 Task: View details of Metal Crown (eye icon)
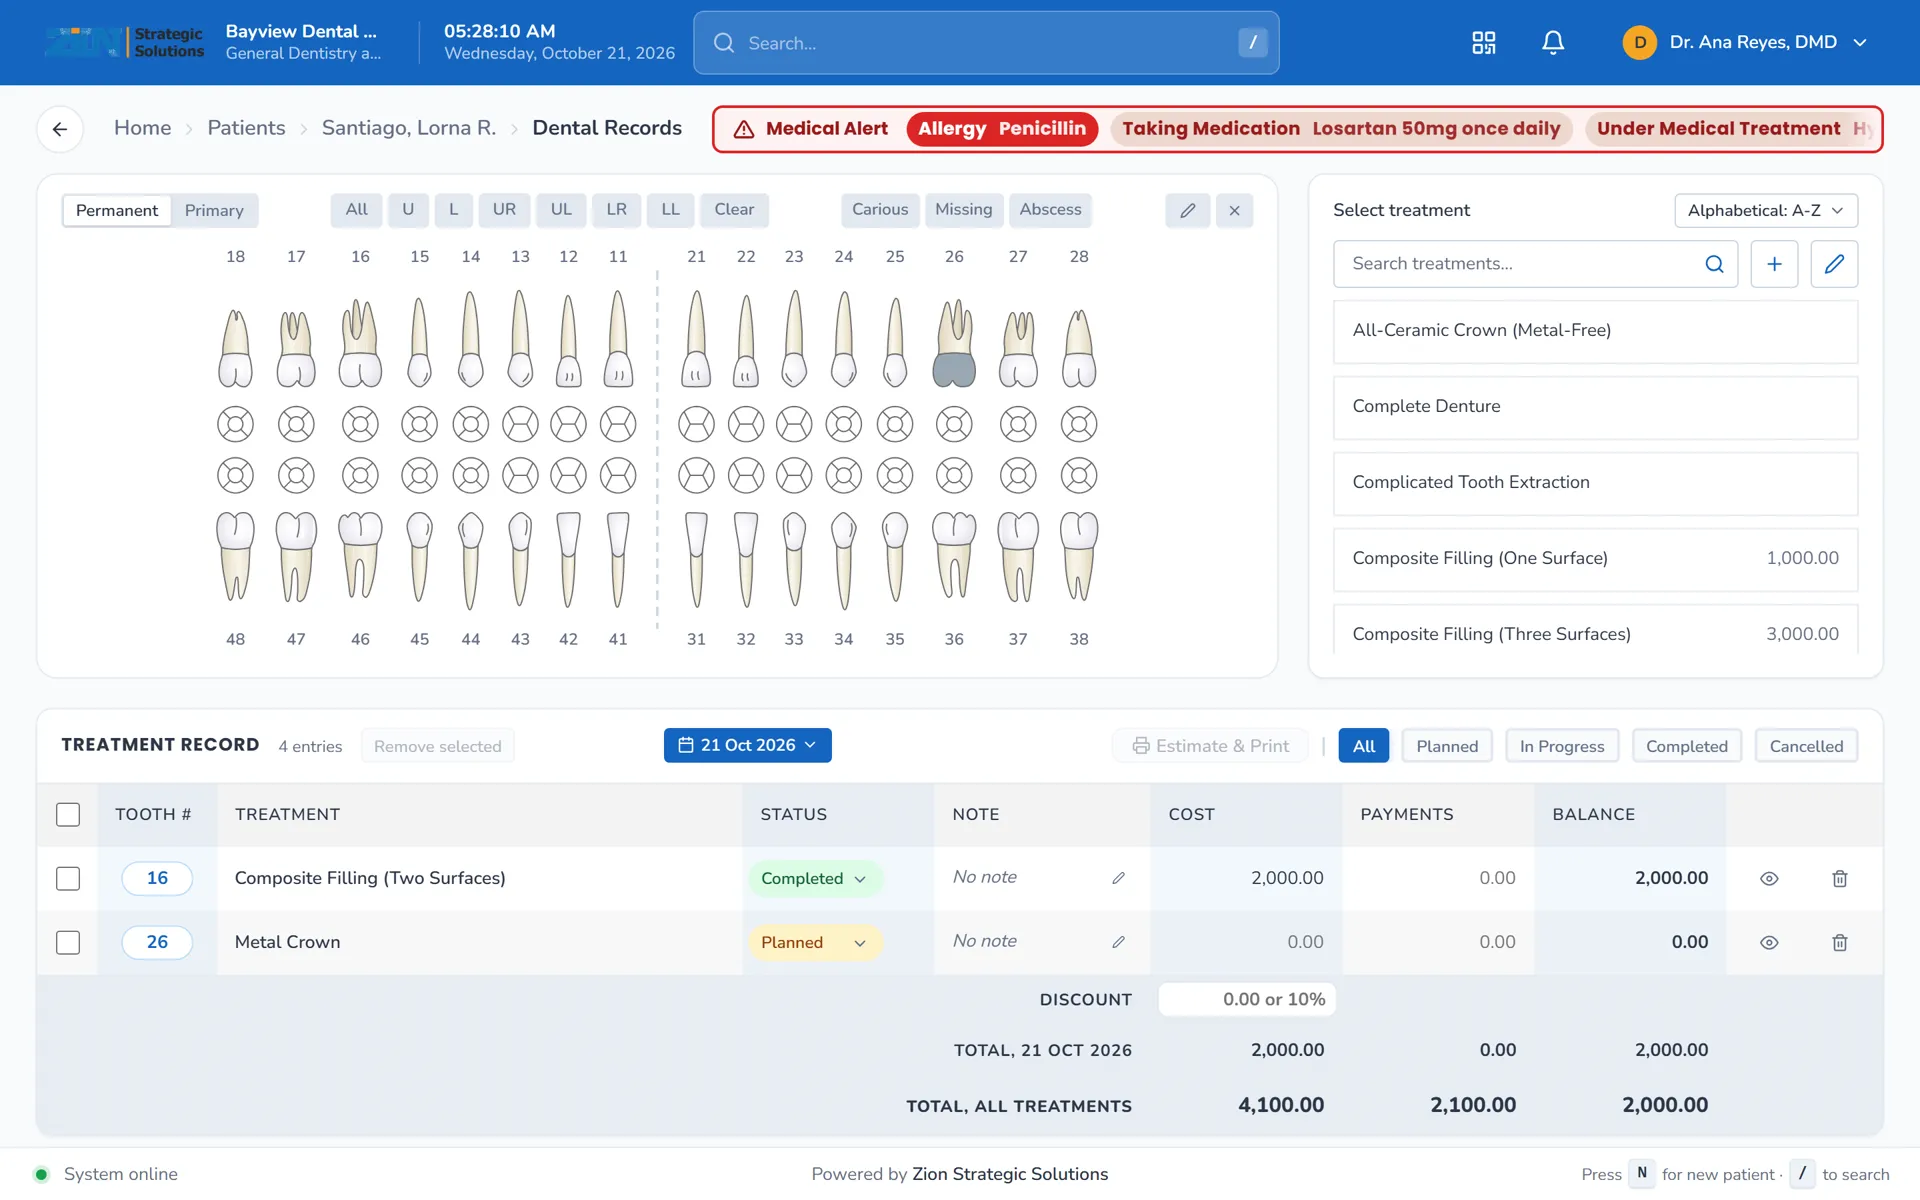(1769, 942)
